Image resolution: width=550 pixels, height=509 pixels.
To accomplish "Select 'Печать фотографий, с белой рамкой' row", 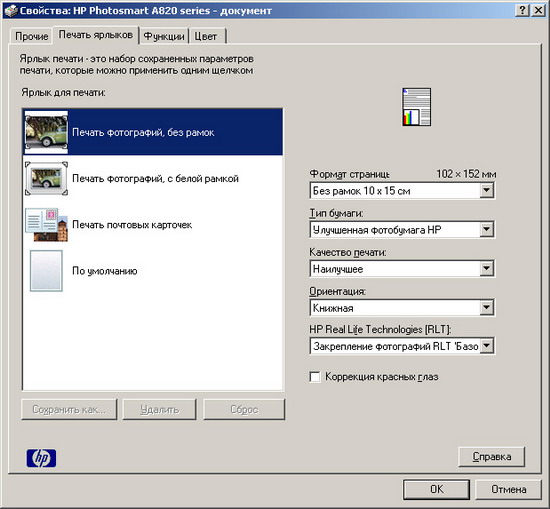I will coord(153,179).
